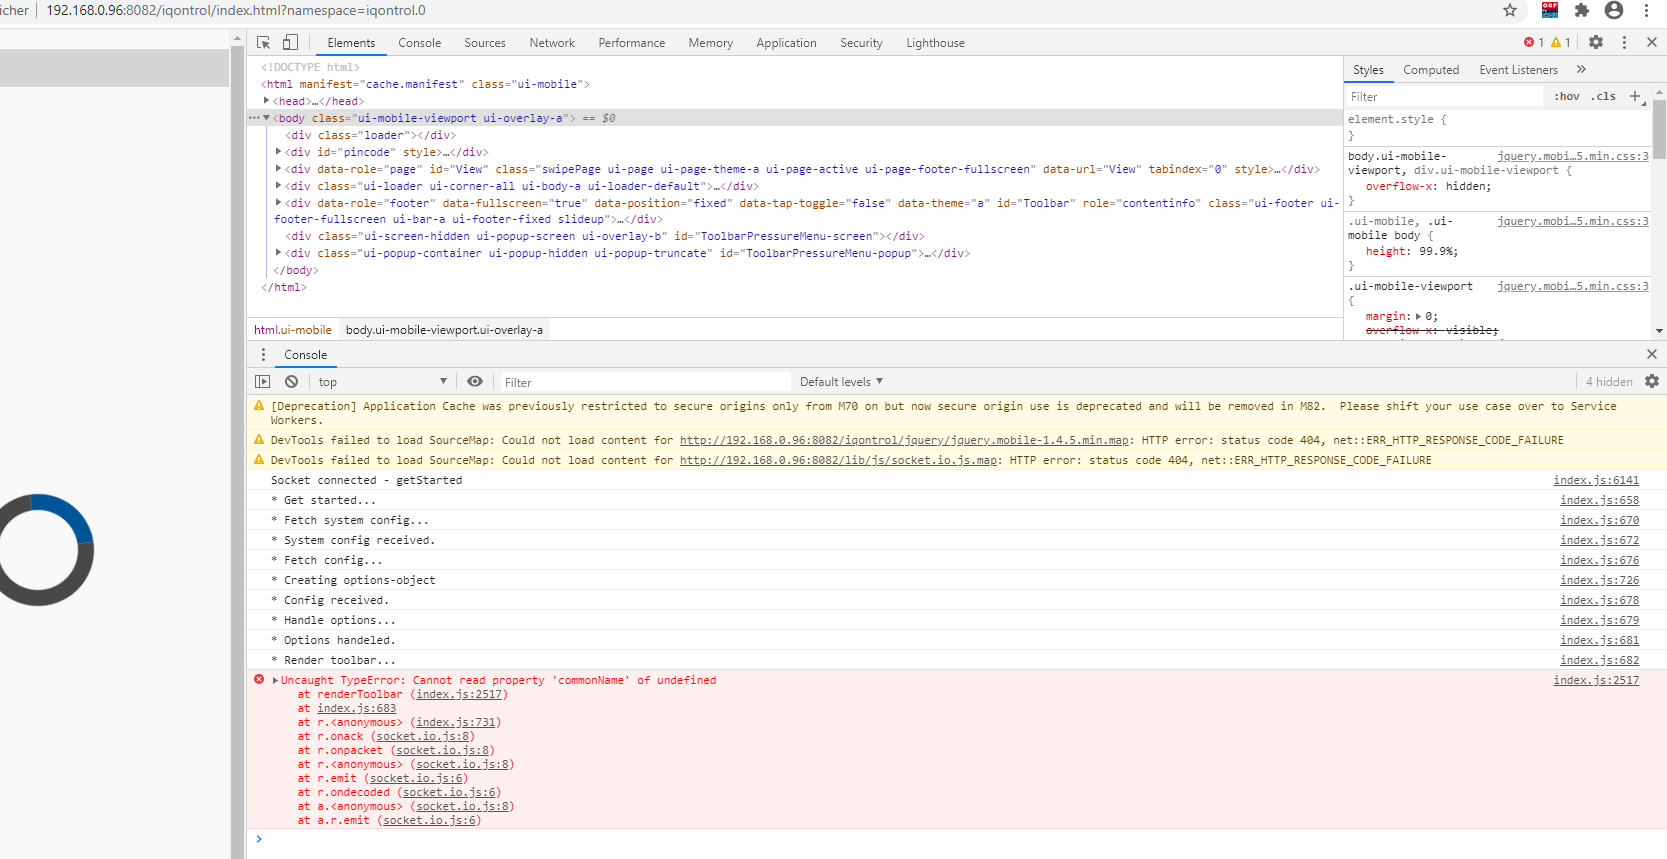Close the console drawer

click(x=1652, y=354)
